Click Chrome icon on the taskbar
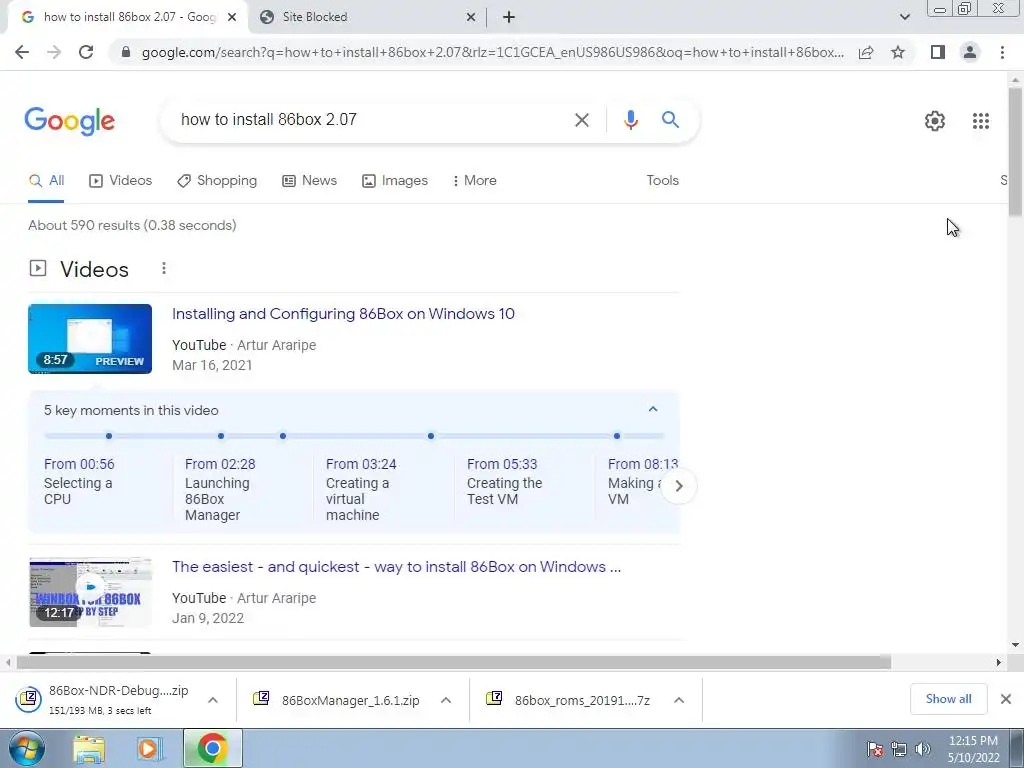Viewport: 1024px width, 768px height. (212, 748)
